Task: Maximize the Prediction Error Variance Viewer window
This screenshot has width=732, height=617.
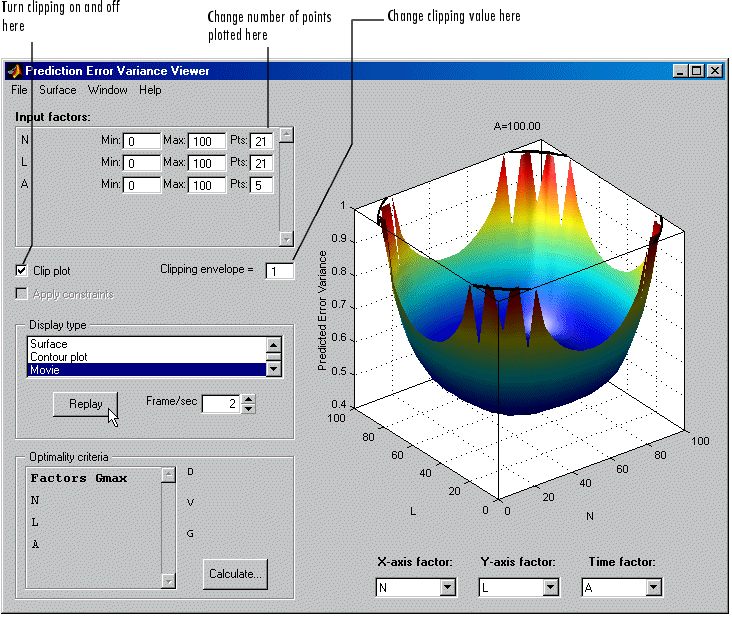Action: [697, 71]
